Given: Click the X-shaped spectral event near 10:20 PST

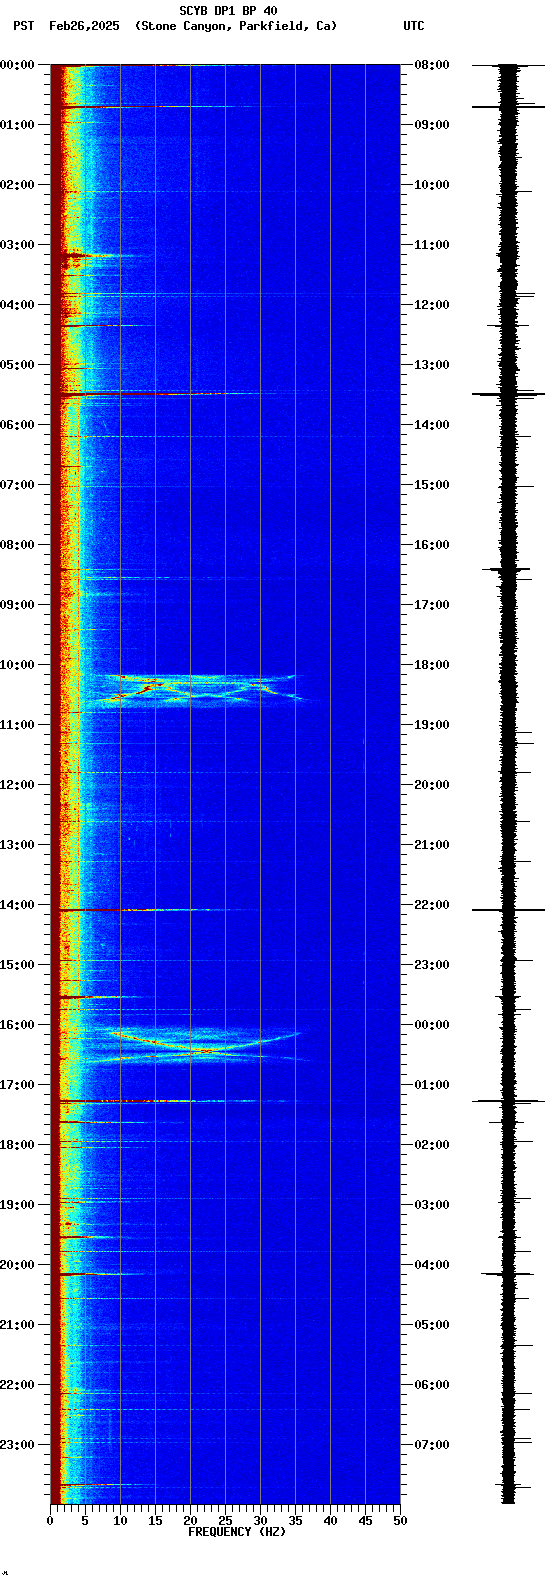Looking at the screenshot, I should [205, 690].
